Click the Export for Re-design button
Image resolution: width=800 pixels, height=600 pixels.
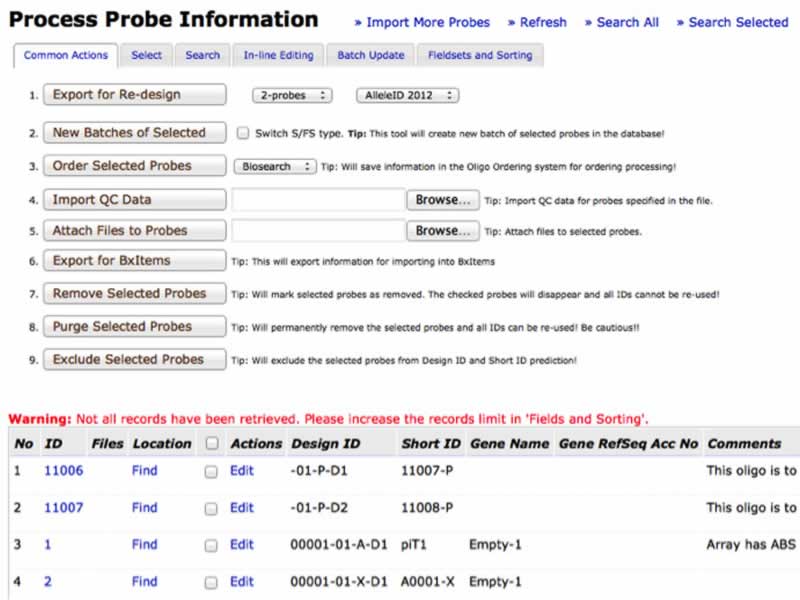134,95
